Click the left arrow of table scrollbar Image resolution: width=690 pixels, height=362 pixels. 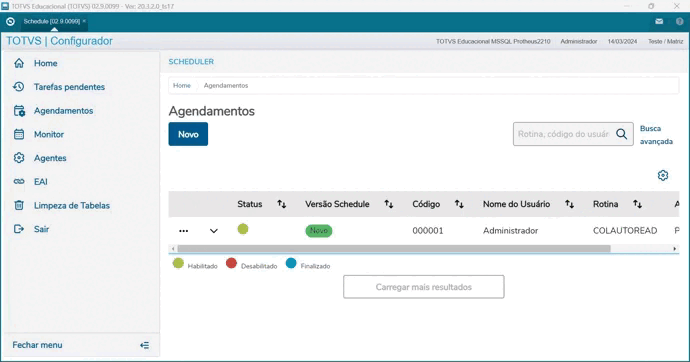coord(172,249)
